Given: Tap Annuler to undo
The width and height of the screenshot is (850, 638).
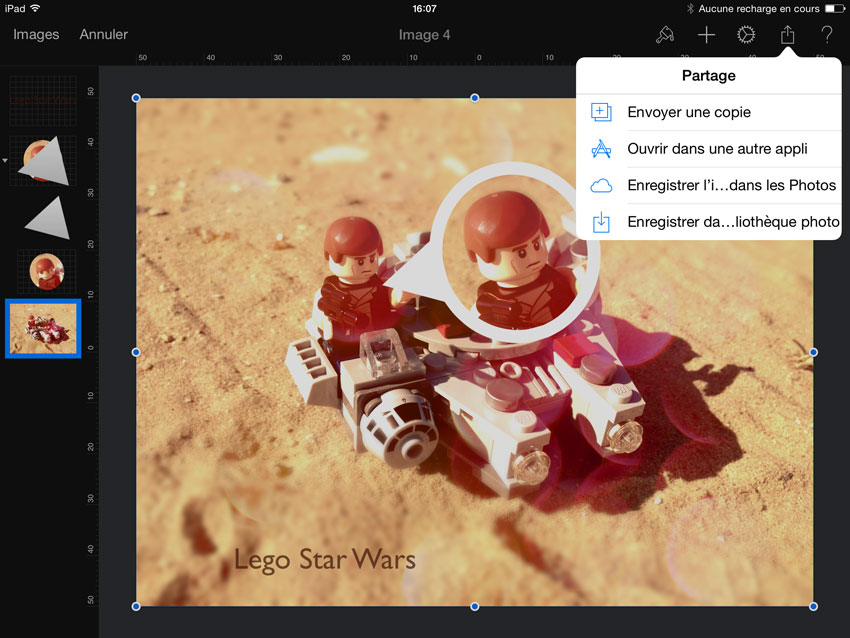Looking at the screenshot, I should click(104, 34).
